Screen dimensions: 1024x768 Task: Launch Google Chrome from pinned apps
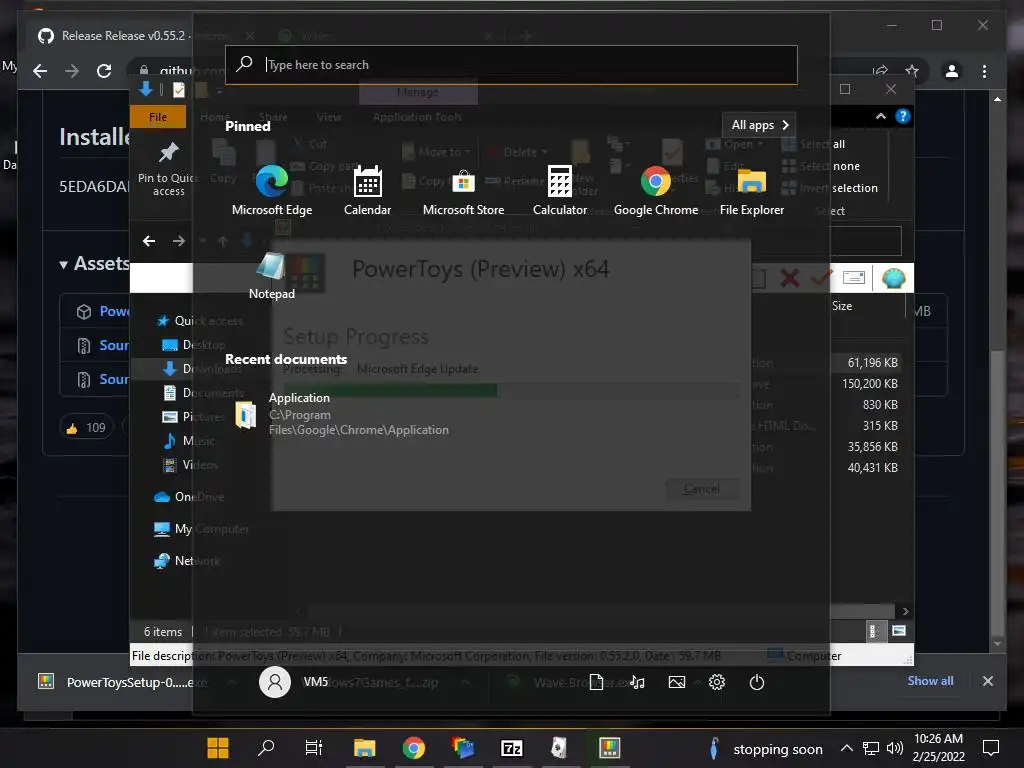(x=656, y=189)
